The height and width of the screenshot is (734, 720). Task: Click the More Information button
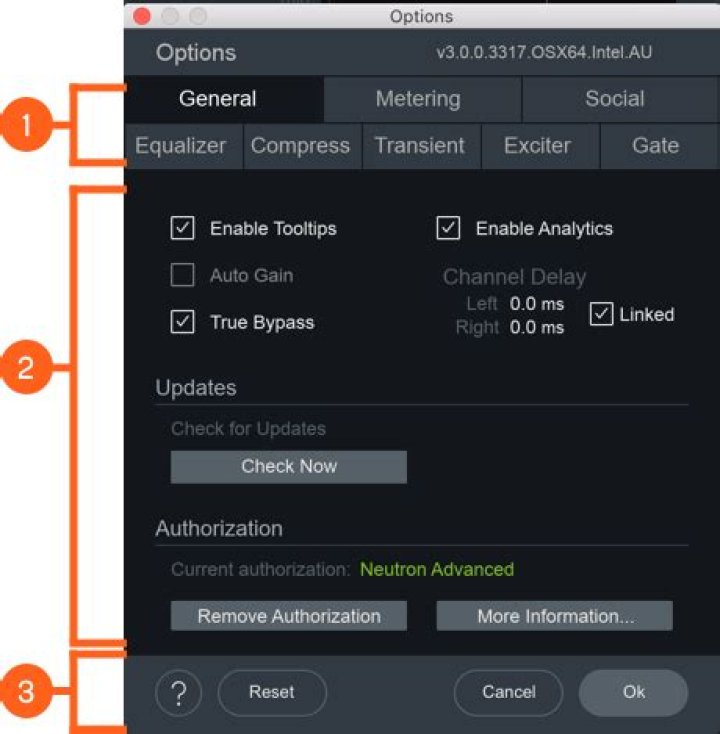[x=554, y=616]
